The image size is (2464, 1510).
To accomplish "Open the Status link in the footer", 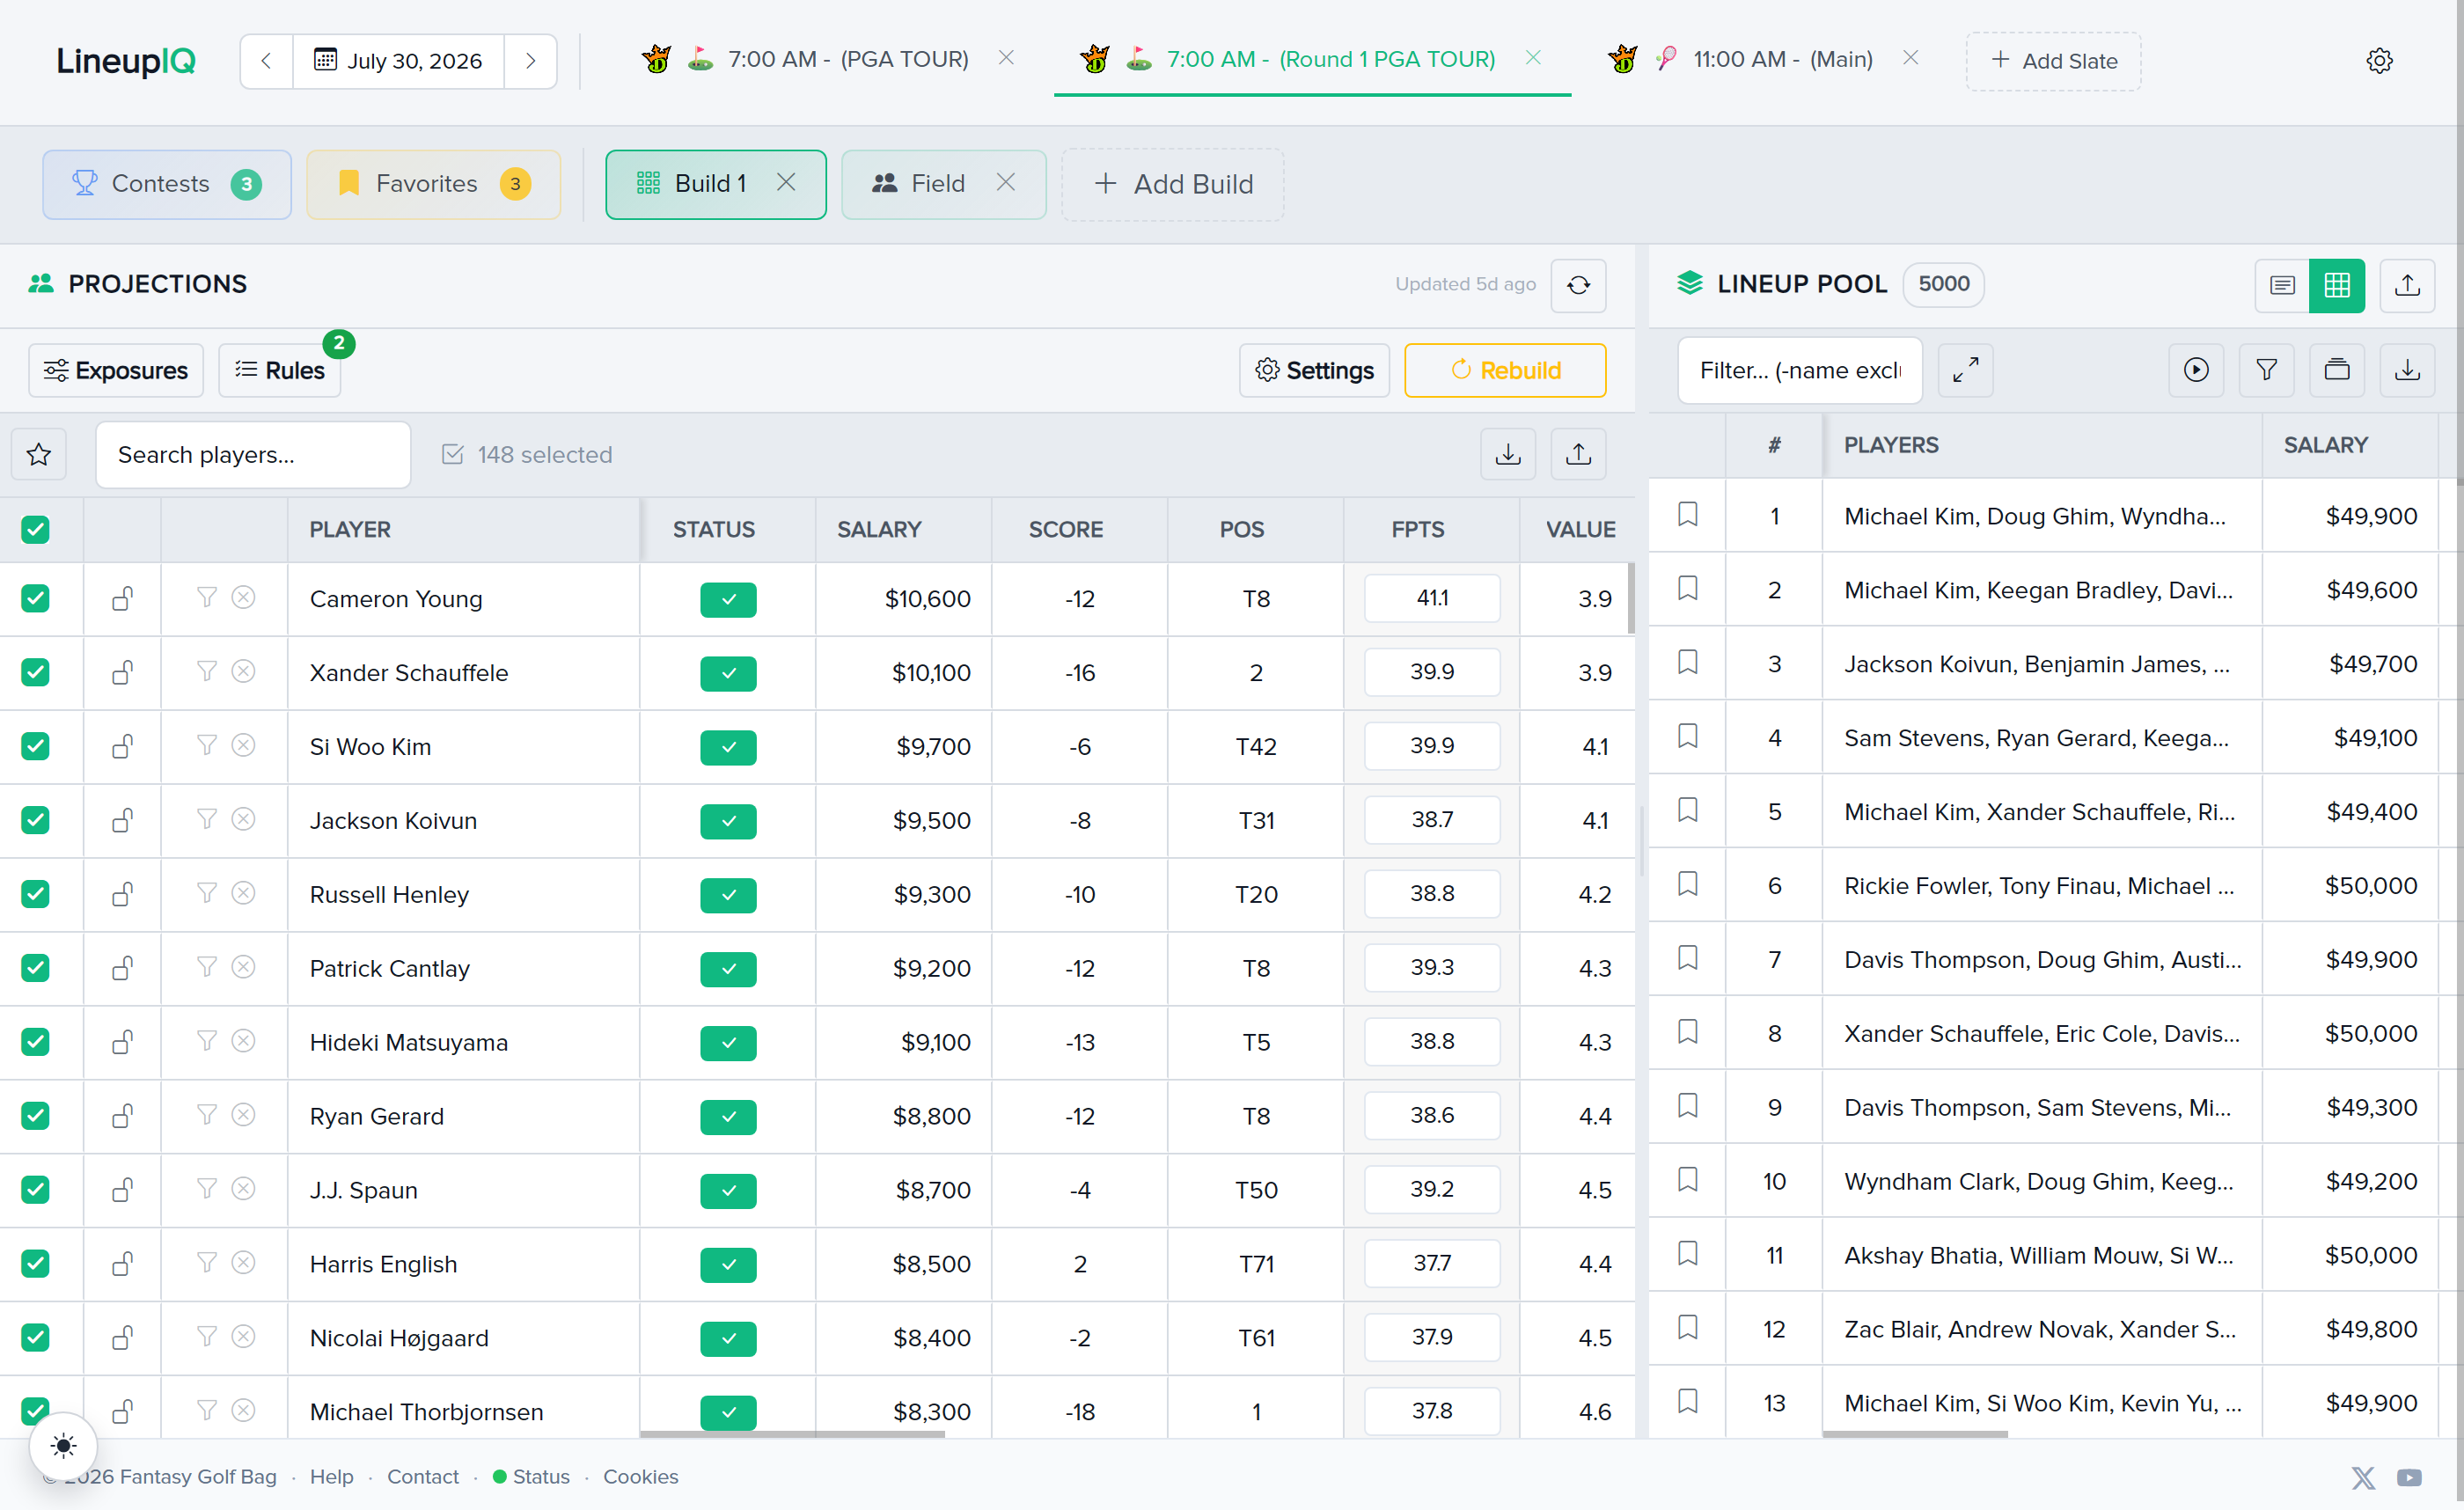I will [x=531, y=1477].
